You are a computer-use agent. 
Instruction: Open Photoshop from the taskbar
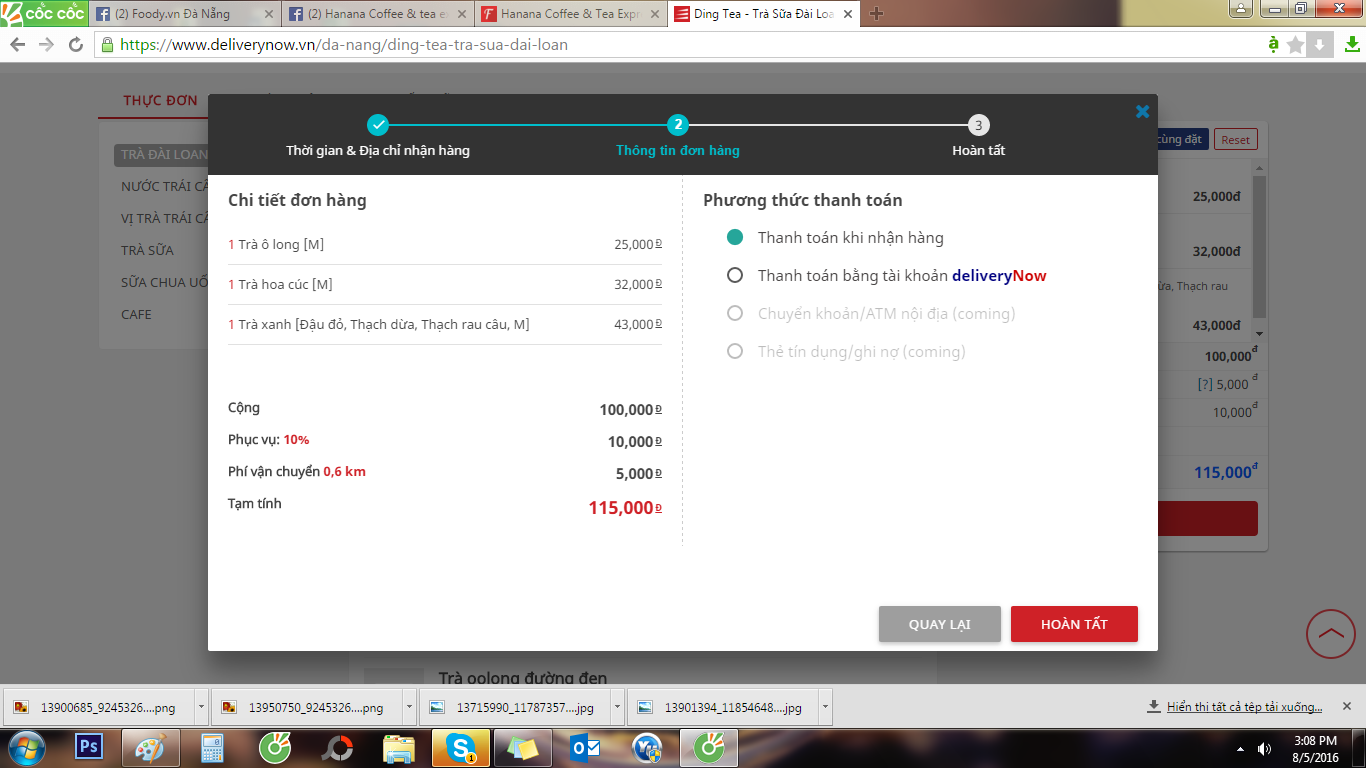[x=89, y=747]
